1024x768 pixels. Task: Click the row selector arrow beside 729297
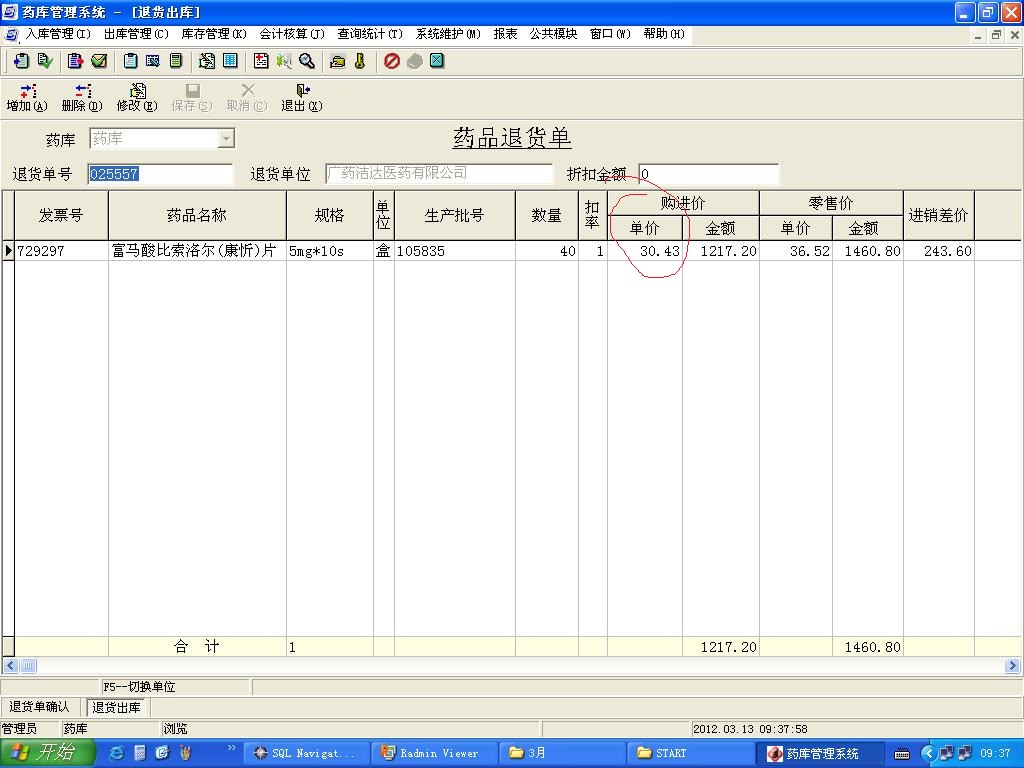(x=8, y=251)
